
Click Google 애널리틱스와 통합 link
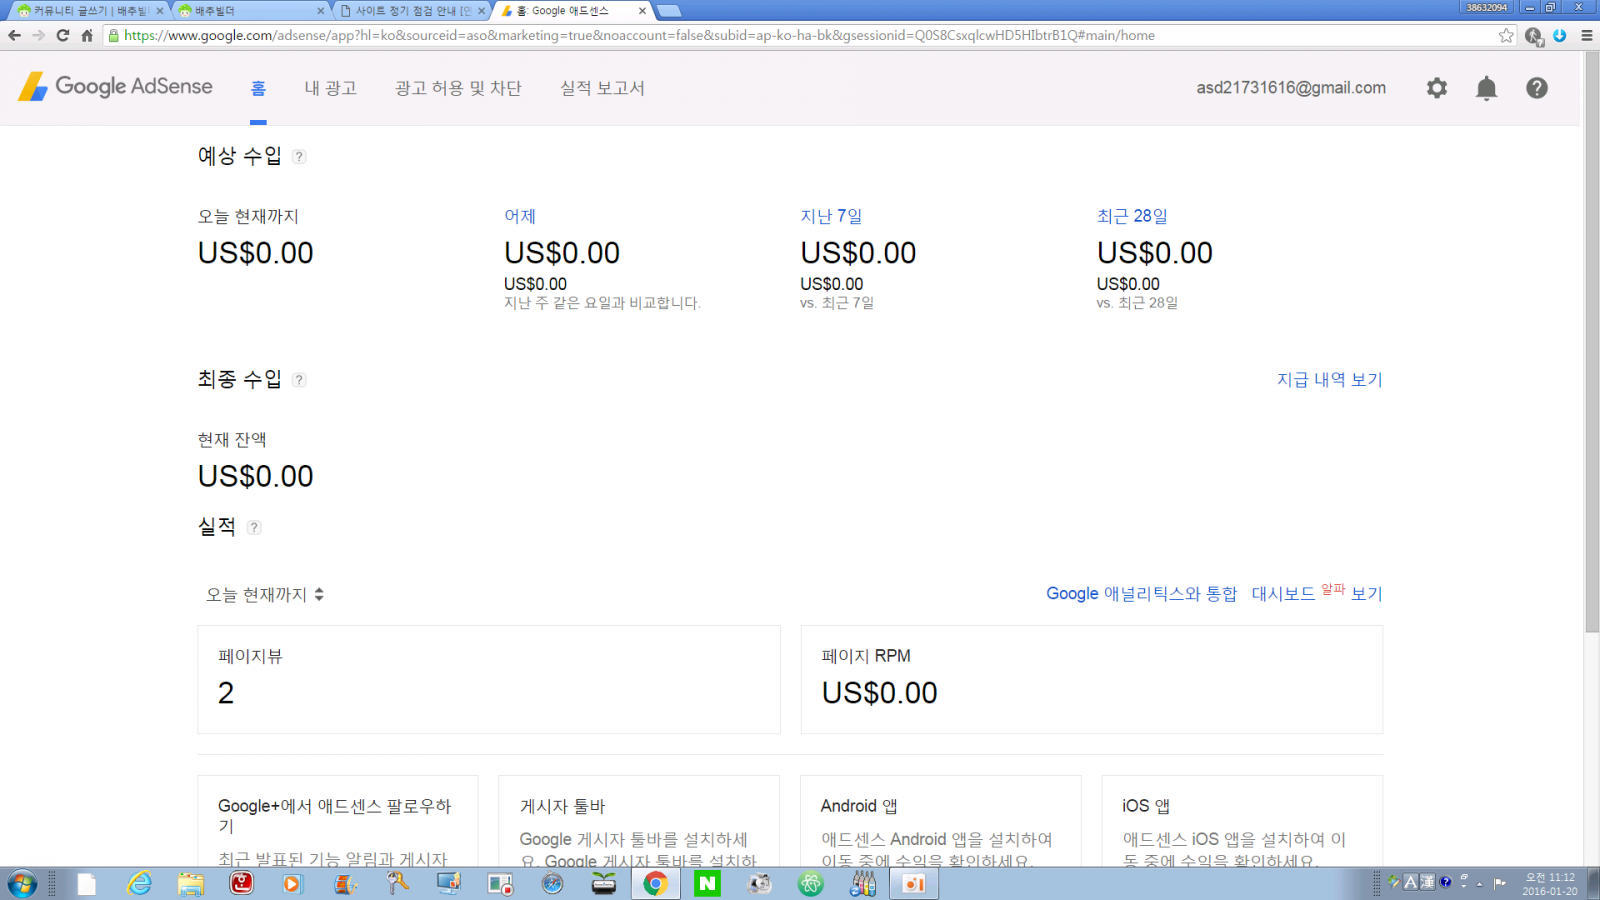1141,594
